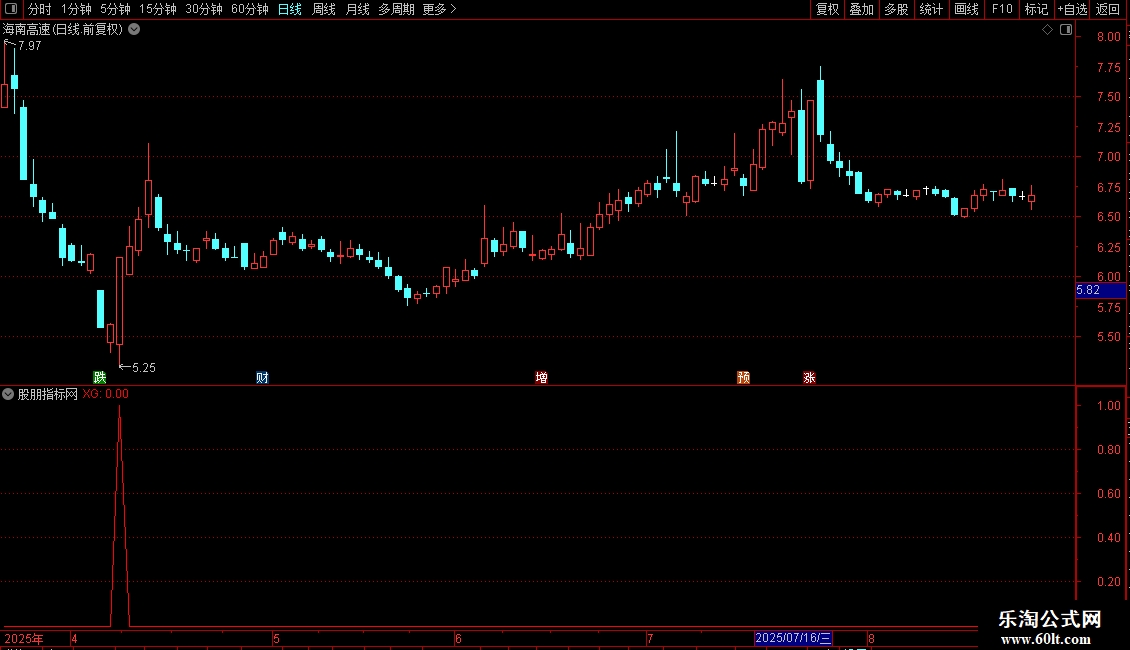Image resolution: width=1130 pixels, height=650 pixels.
Task: Click the 5.82 price tag on axis
Action: [x=1100, y=290]
